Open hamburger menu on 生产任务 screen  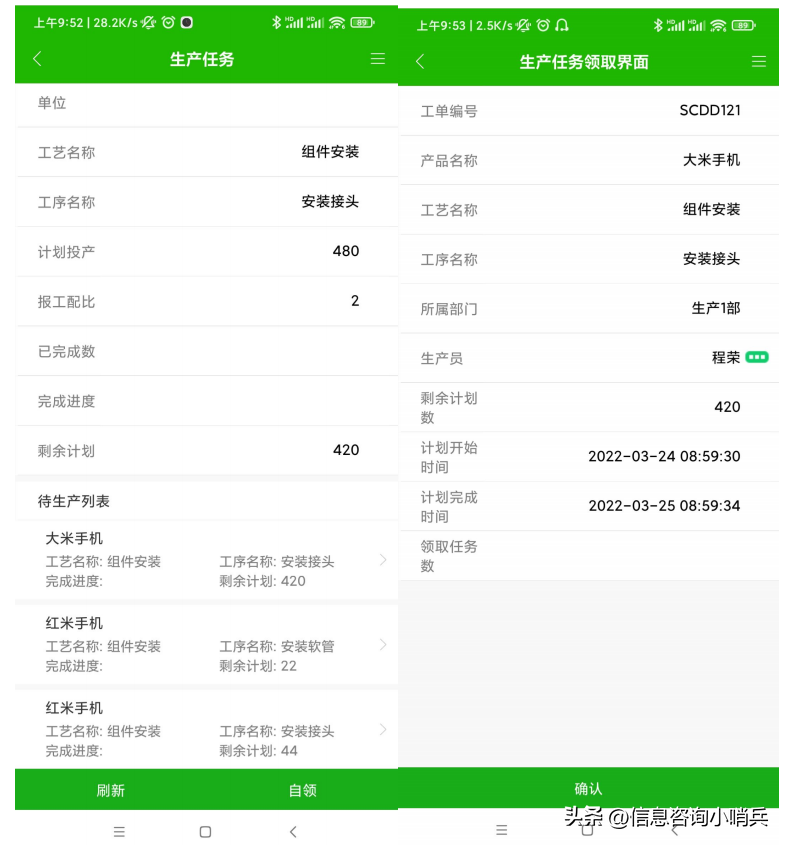378,59
